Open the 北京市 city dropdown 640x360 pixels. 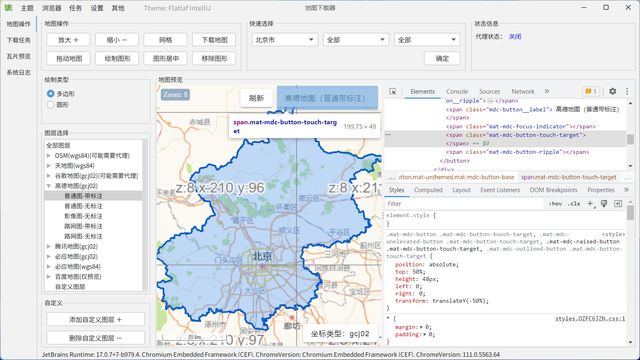coord(284,40)
